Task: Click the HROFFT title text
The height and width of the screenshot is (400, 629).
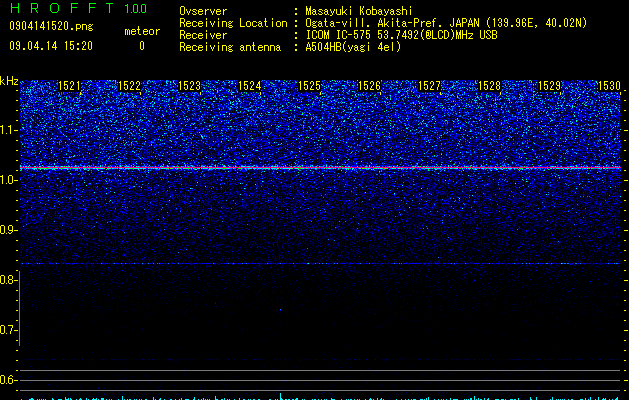Action: point(62,8)
